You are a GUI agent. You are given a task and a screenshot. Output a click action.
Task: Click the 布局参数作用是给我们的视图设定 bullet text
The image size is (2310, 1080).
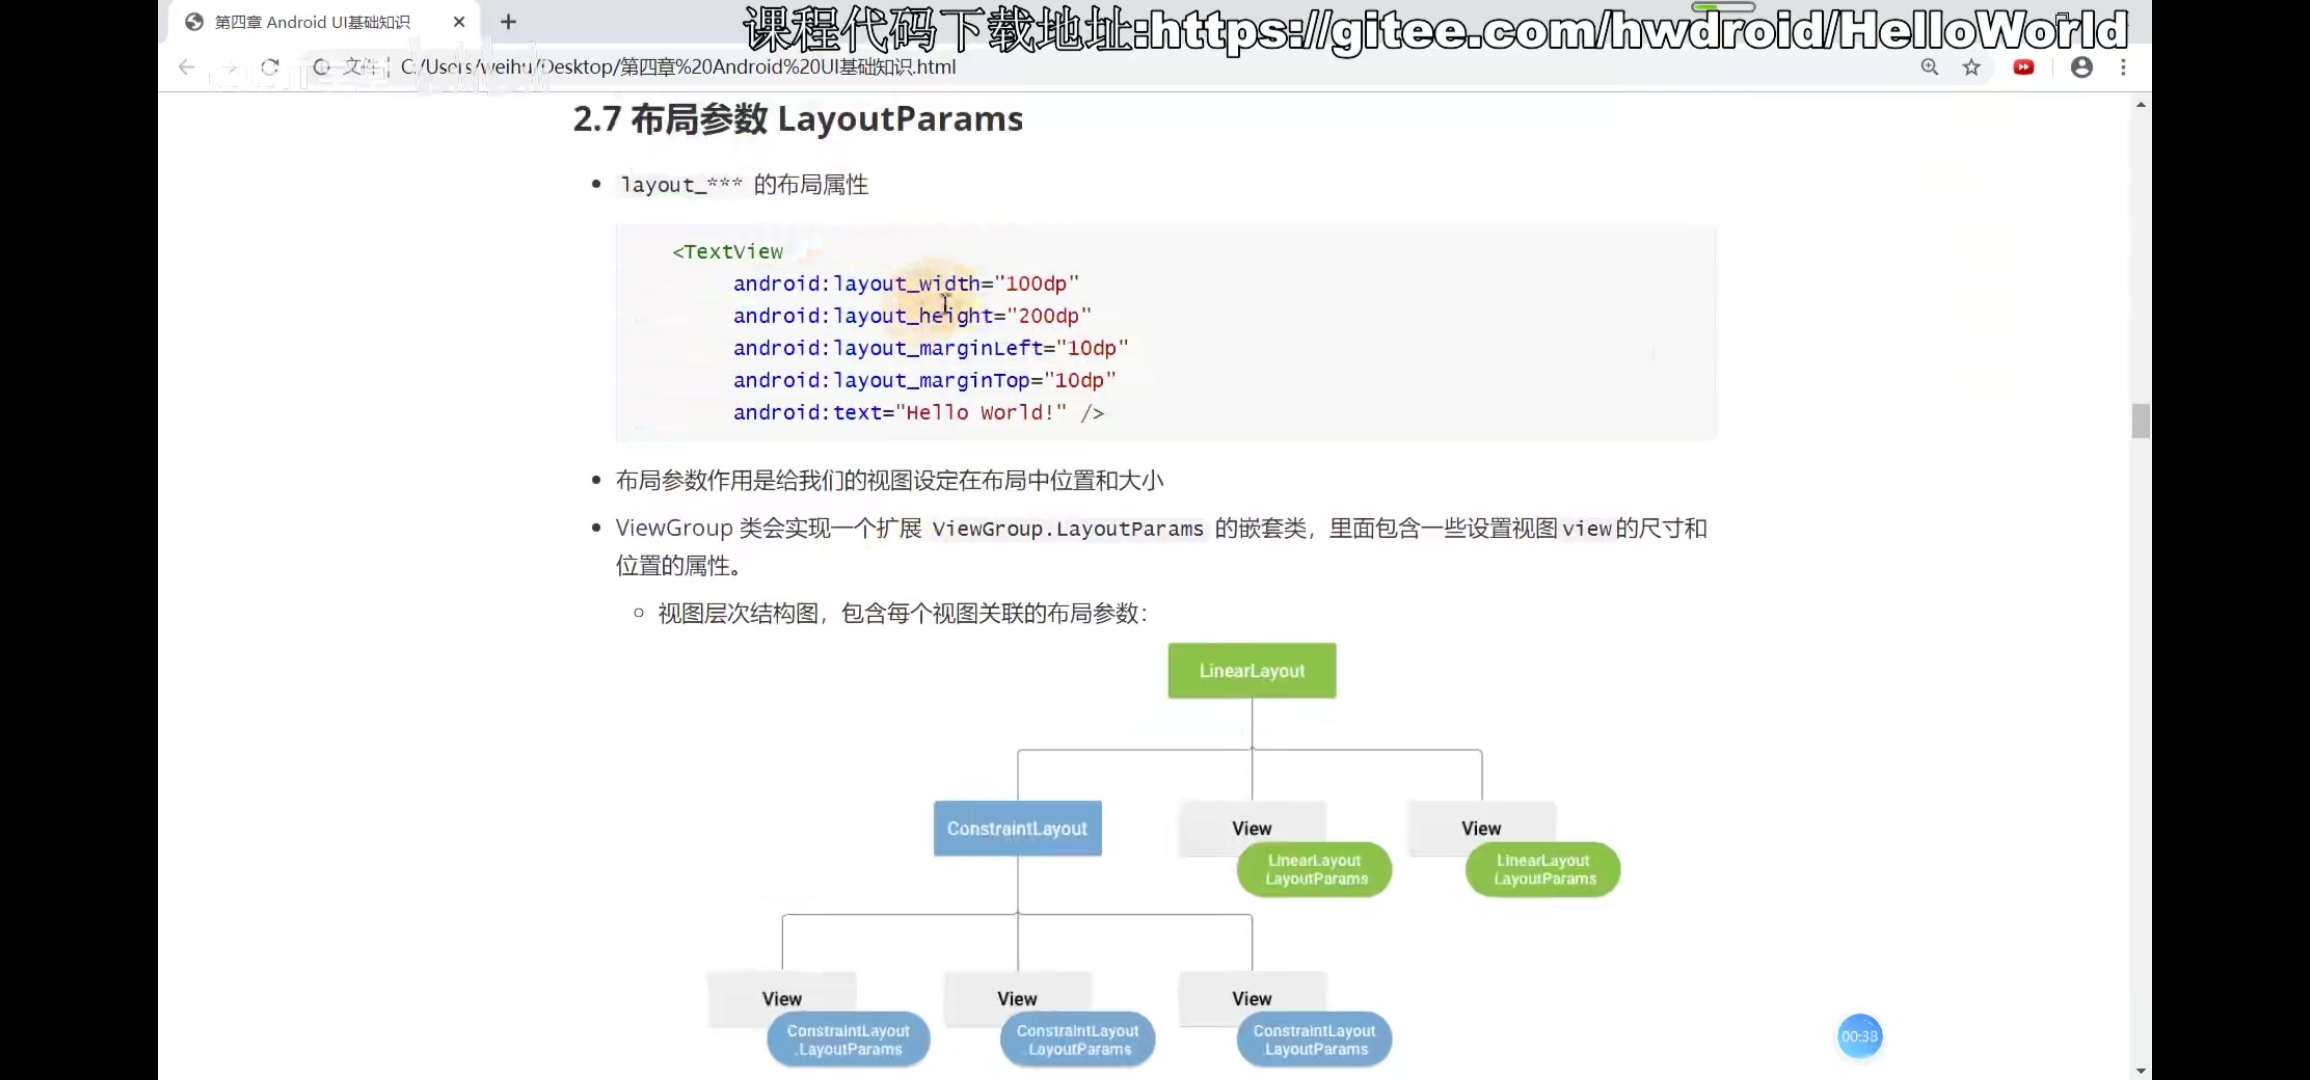890,481
